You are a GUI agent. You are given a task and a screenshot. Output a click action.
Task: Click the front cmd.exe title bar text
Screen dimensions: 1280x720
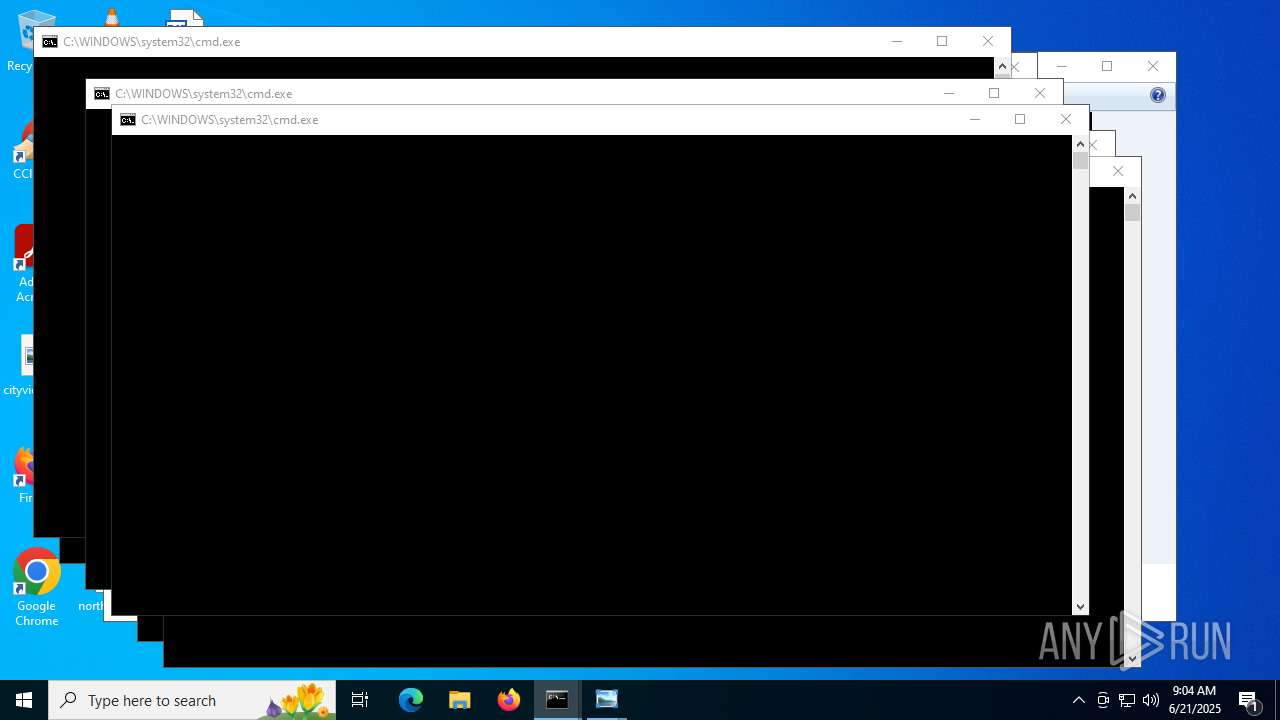(230, 120)
